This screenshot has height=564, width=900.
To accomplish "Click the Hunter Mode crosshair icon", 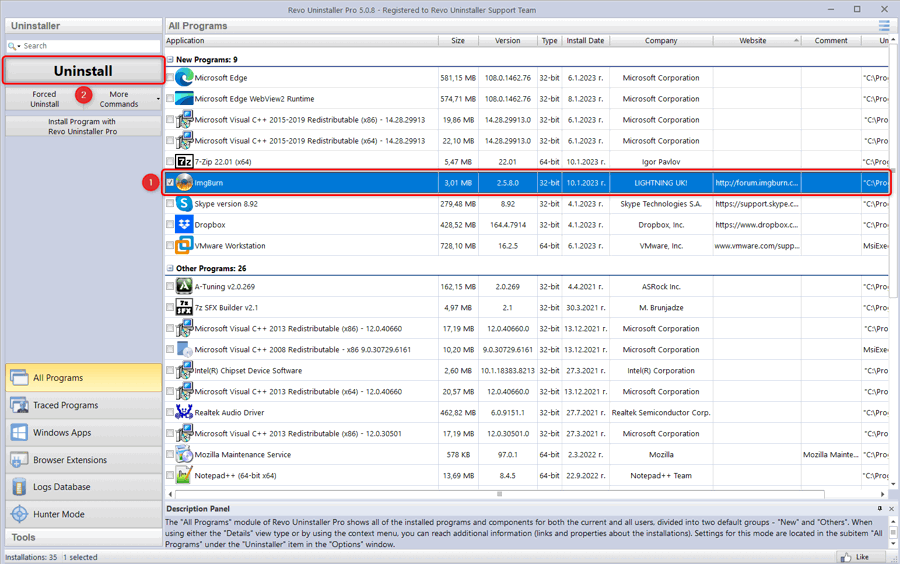I will point(19,514).
